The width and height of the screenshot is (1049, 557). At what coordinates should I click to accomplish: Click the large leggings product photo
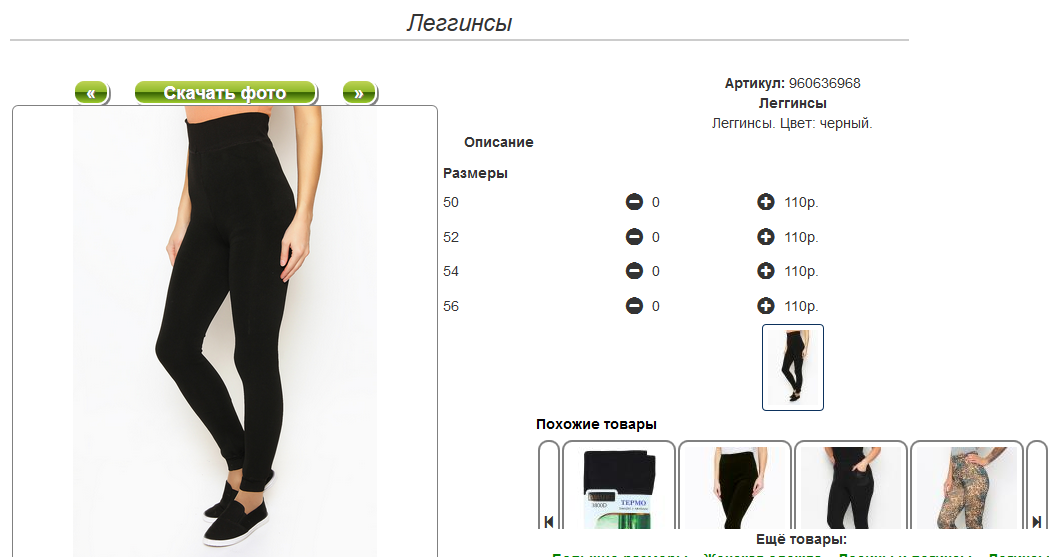pyautogui.click(x=225, y=331)
